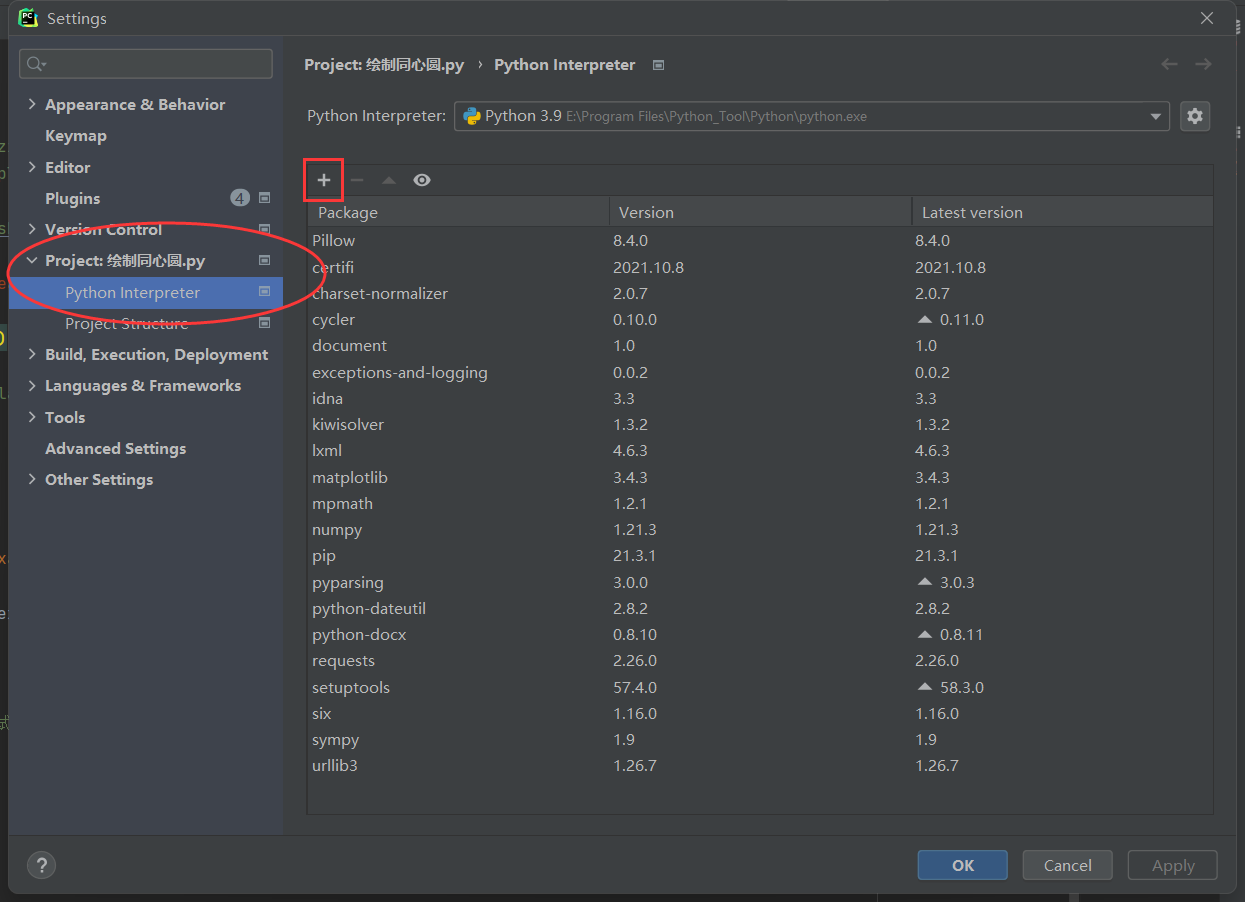Open interpreter gear settings icon
Image resolution: width=1245 pixels, height=902 pixels.
(1195, 116)
